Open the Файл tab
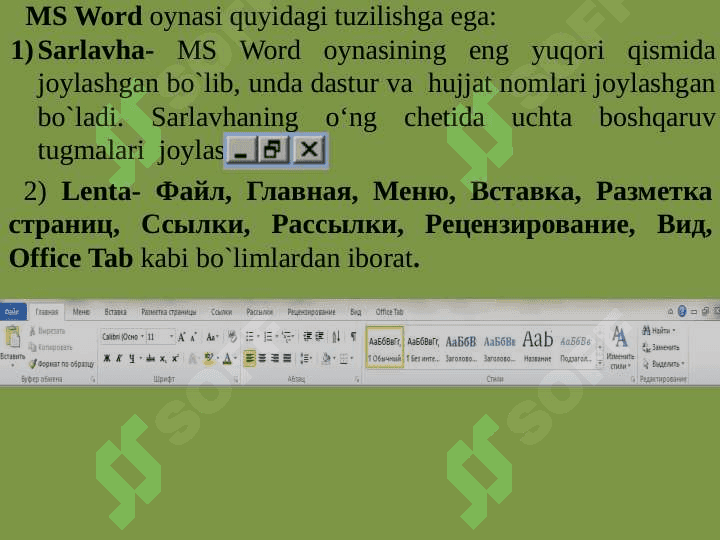Screen dimensions: 720x540 (11, 312)
